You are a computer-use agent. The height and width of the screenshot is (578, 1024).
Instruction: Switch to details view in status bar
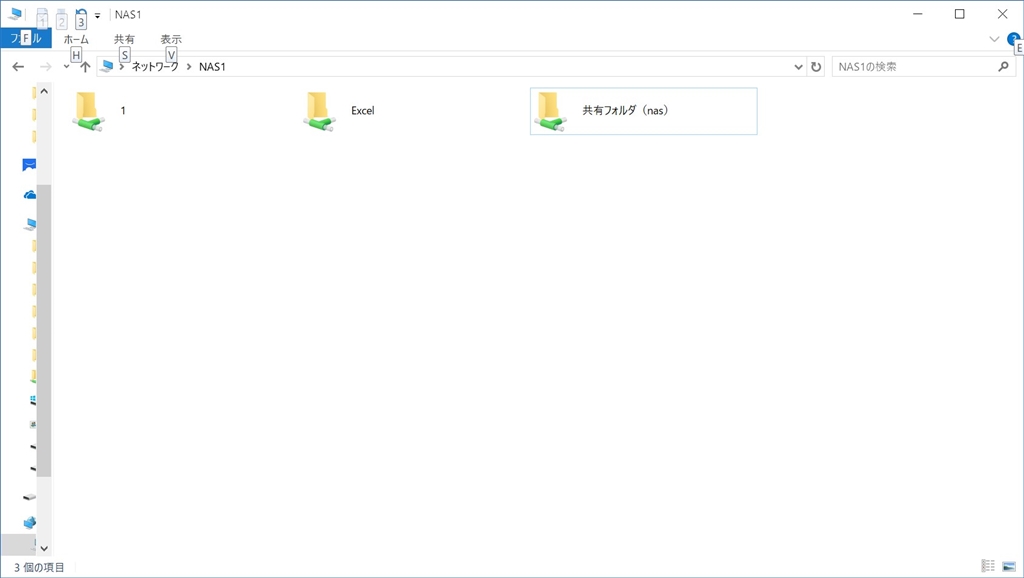pos(988,566)
